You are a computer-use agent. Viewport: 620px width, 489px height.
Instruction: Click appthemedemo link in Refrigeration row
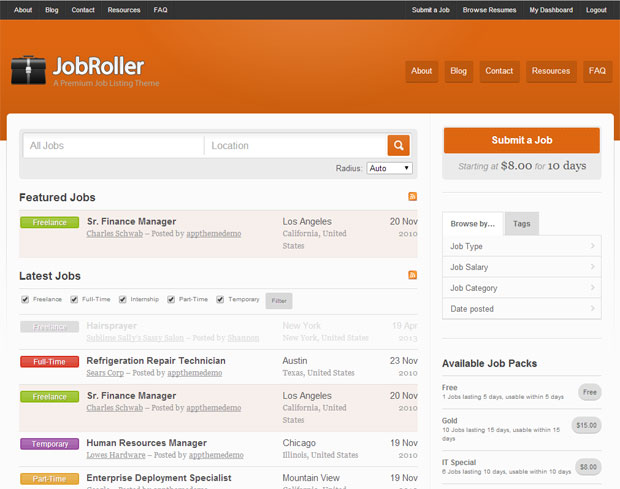(195, 373)
